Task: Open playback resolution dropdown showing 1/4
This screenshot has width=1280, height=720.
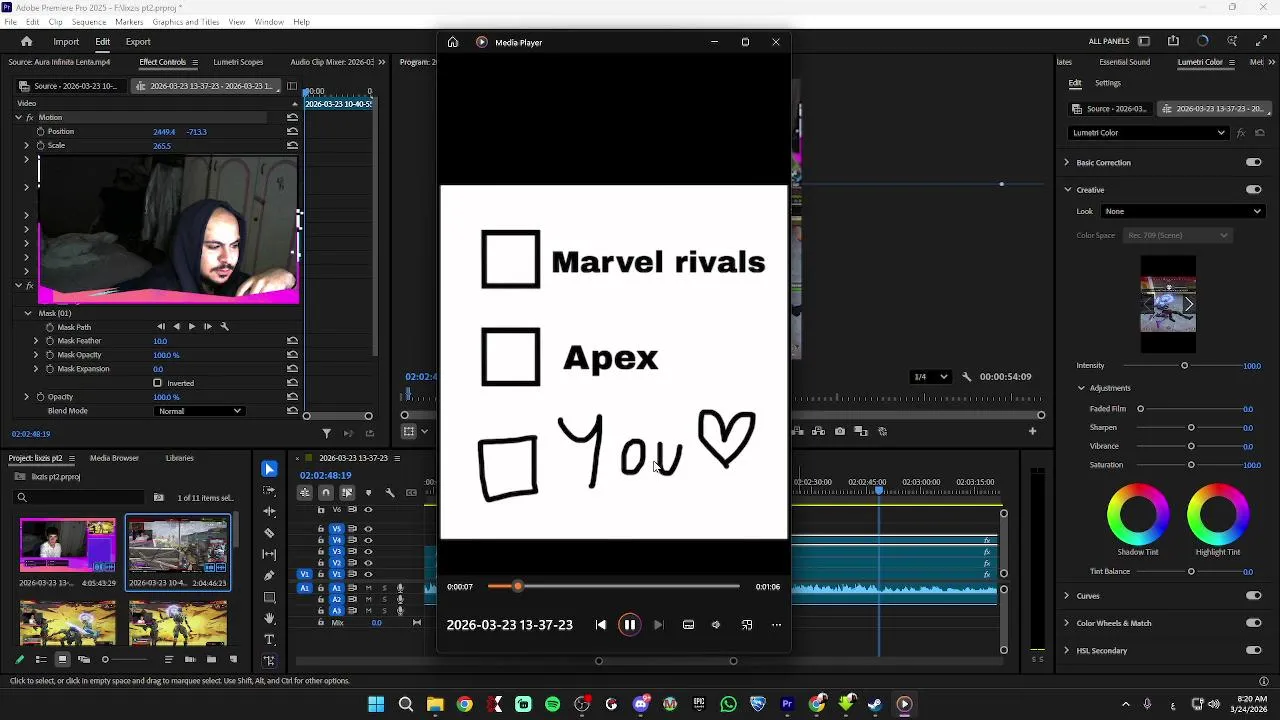Action: [x=931, y=377]
